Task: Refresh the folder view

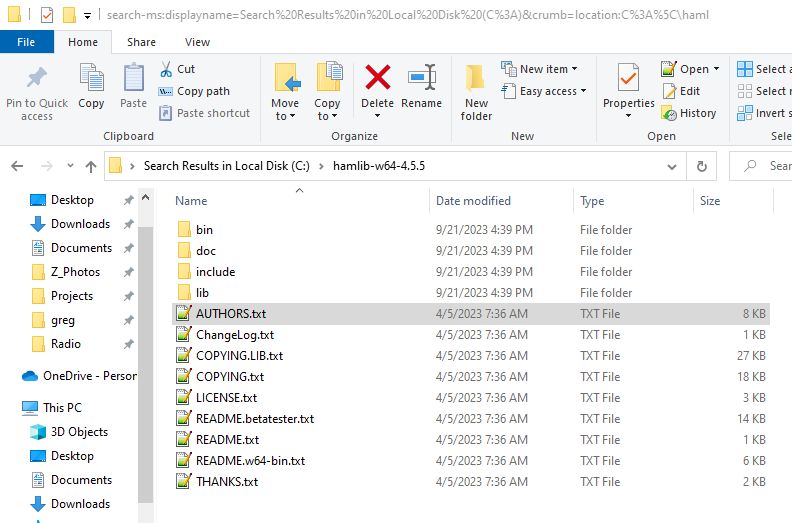Action: [x=702, y=166]
